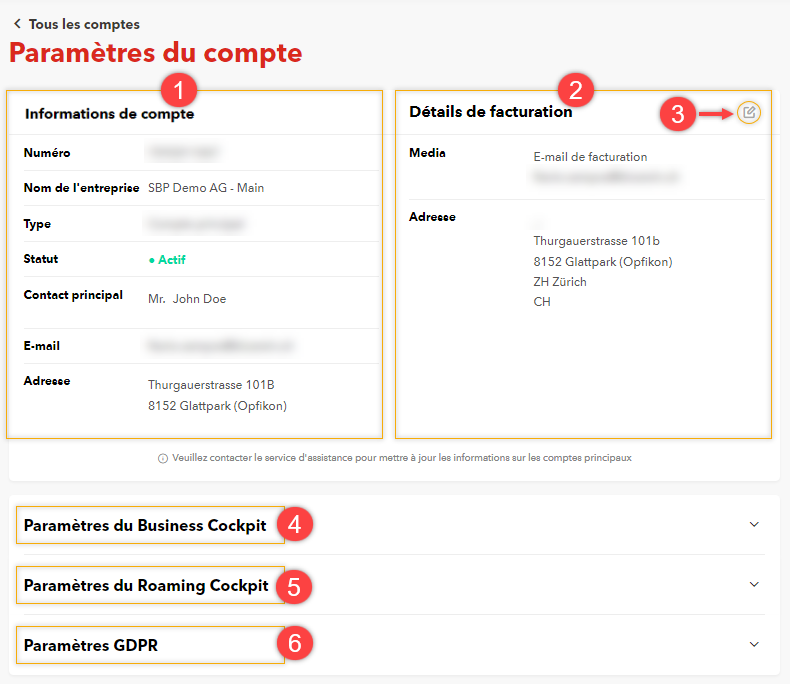Image resolution: width=790 pixels, height=684 pixels.
Task: Click the Paramètres du Roaming Cockpit heading
Action: pos(146,586)
